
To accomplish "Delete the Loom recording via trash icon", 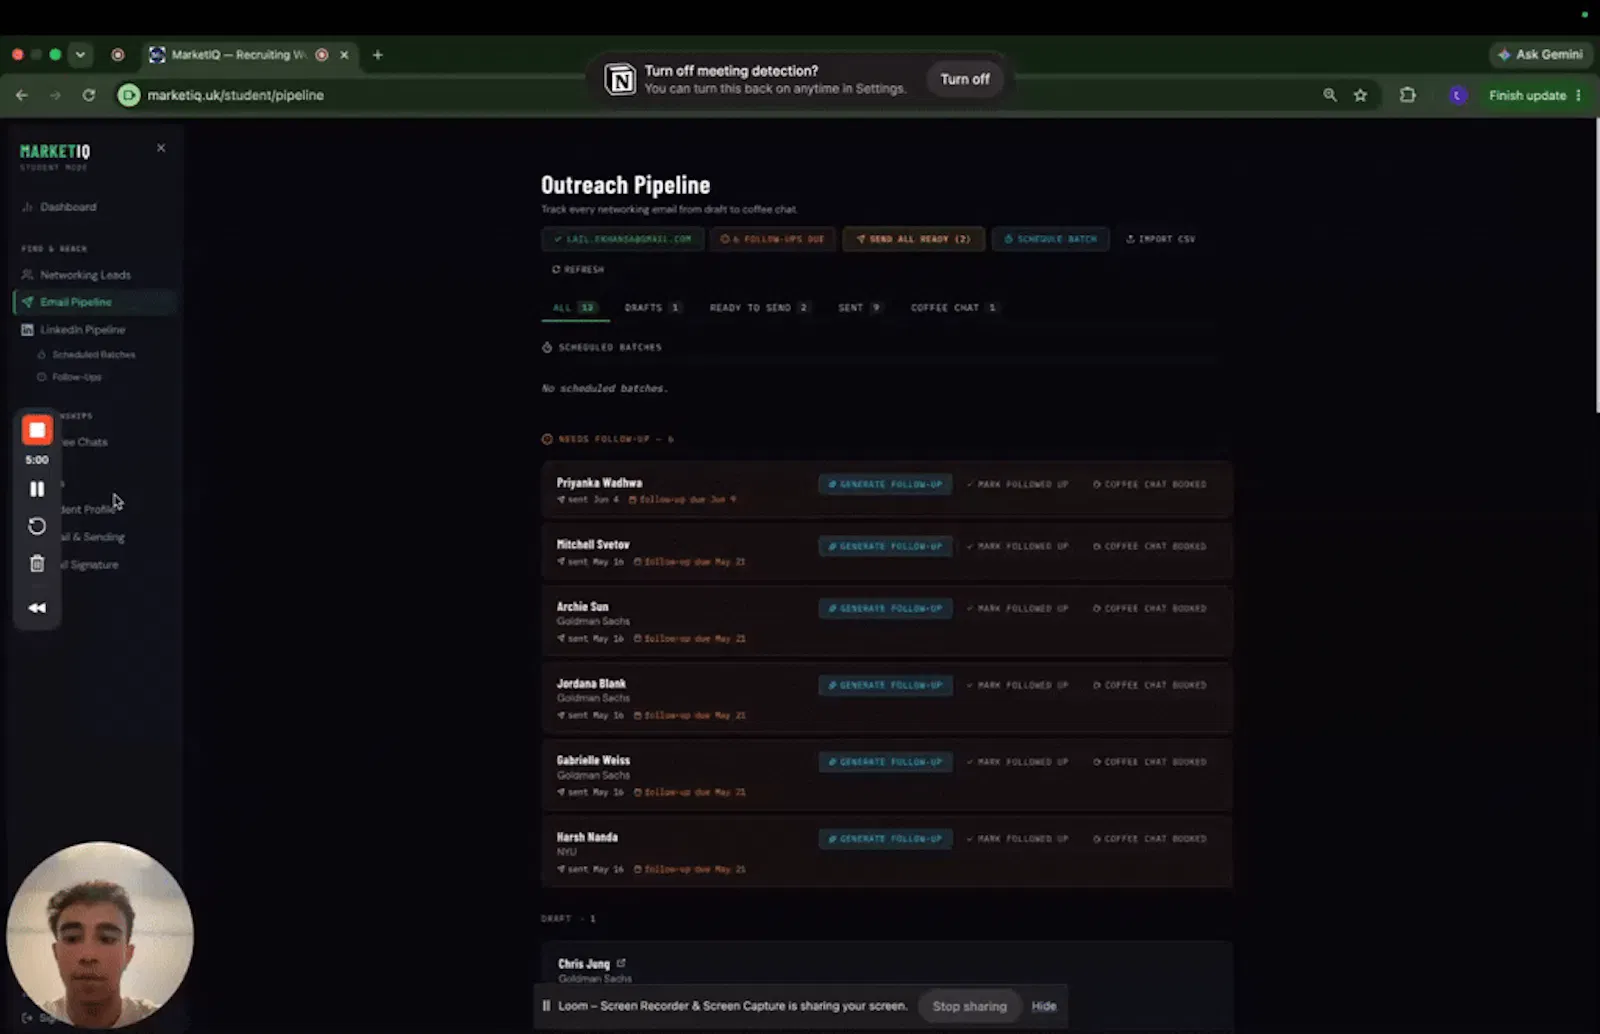I will coord(37,564).
